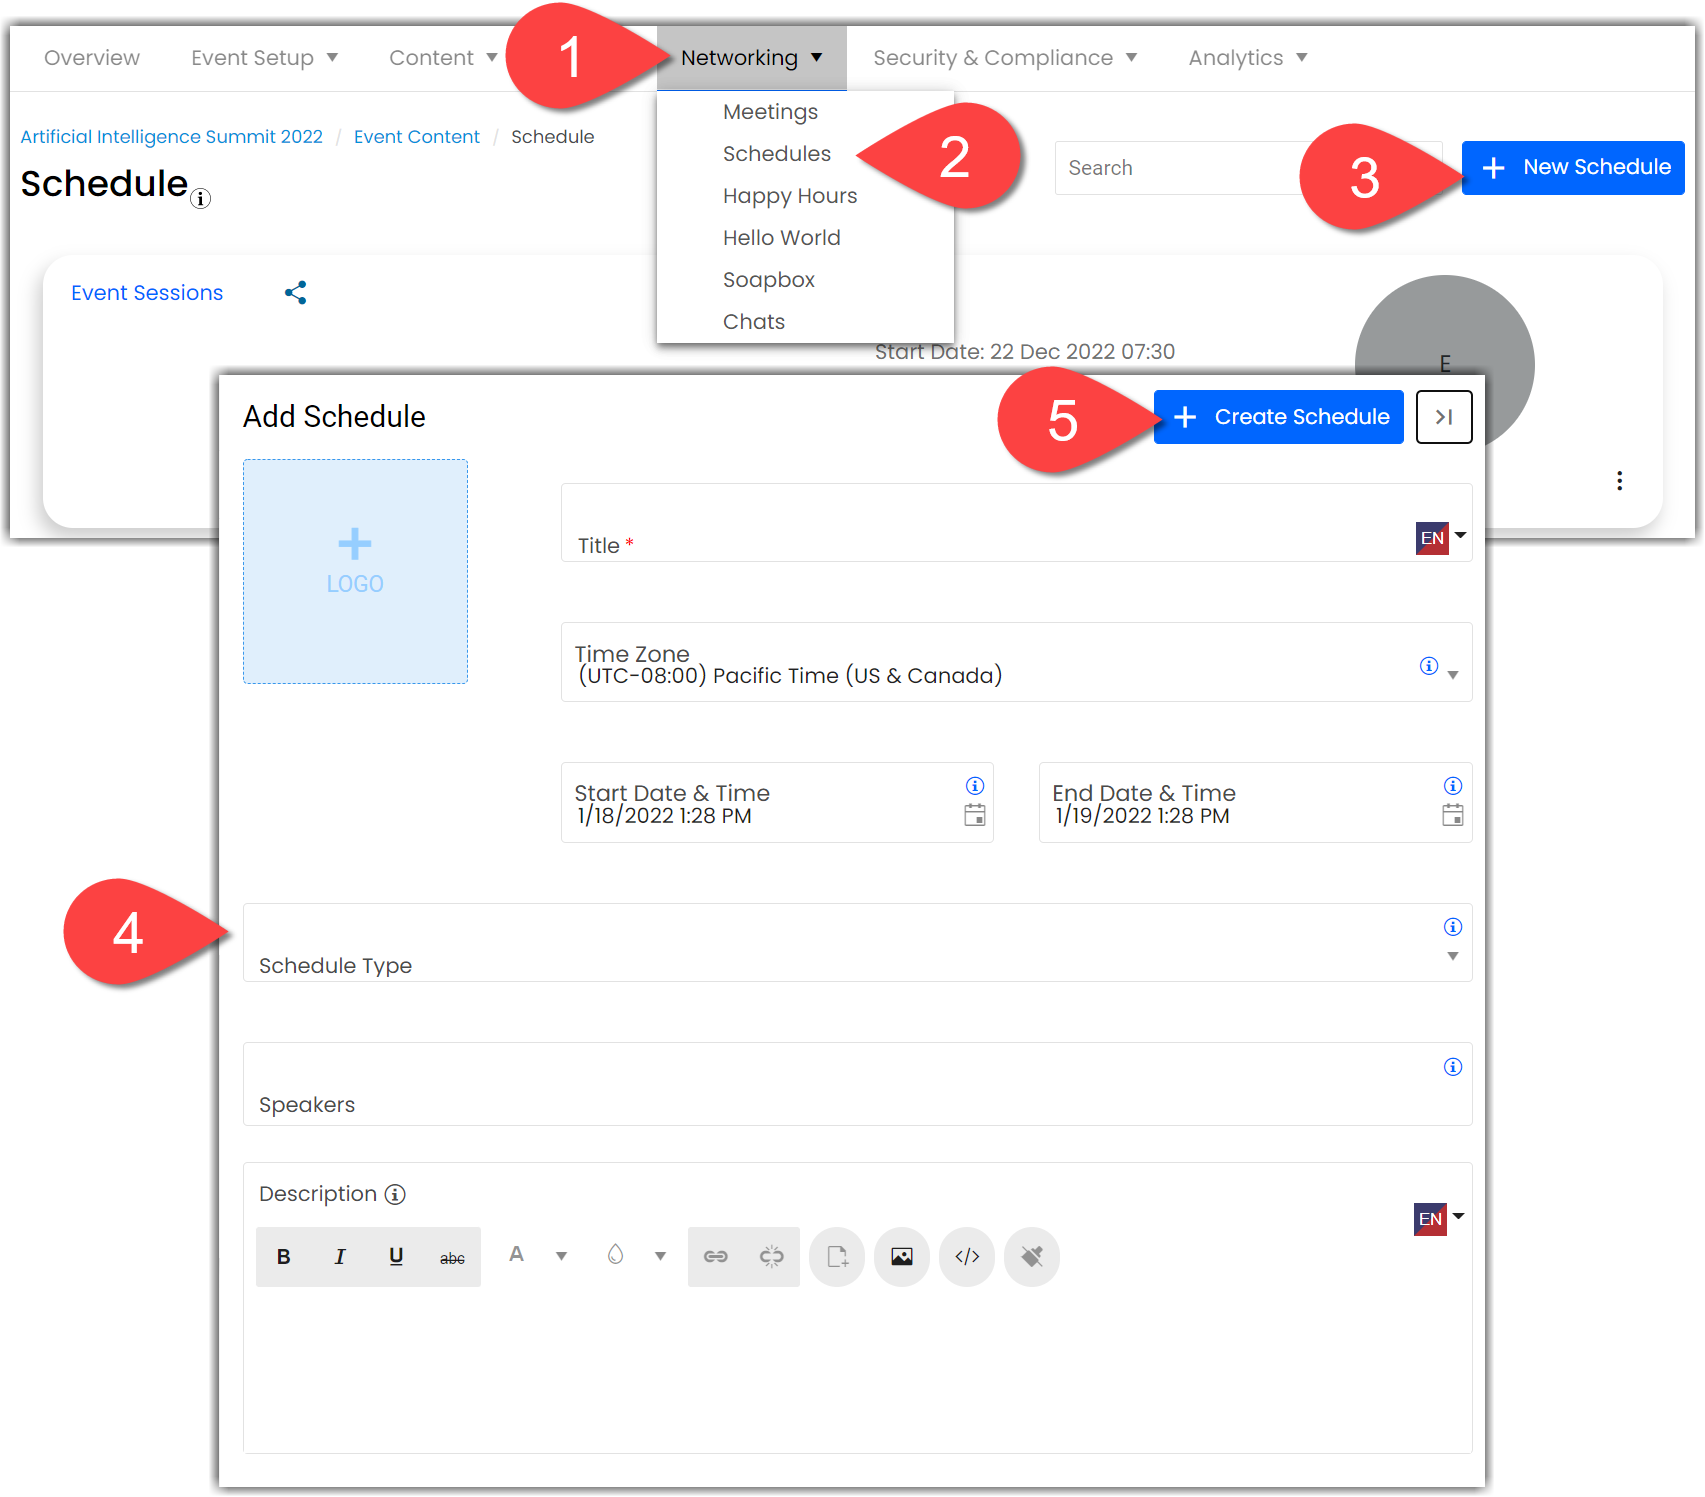Expand the Content menu

tap(443, 58)
